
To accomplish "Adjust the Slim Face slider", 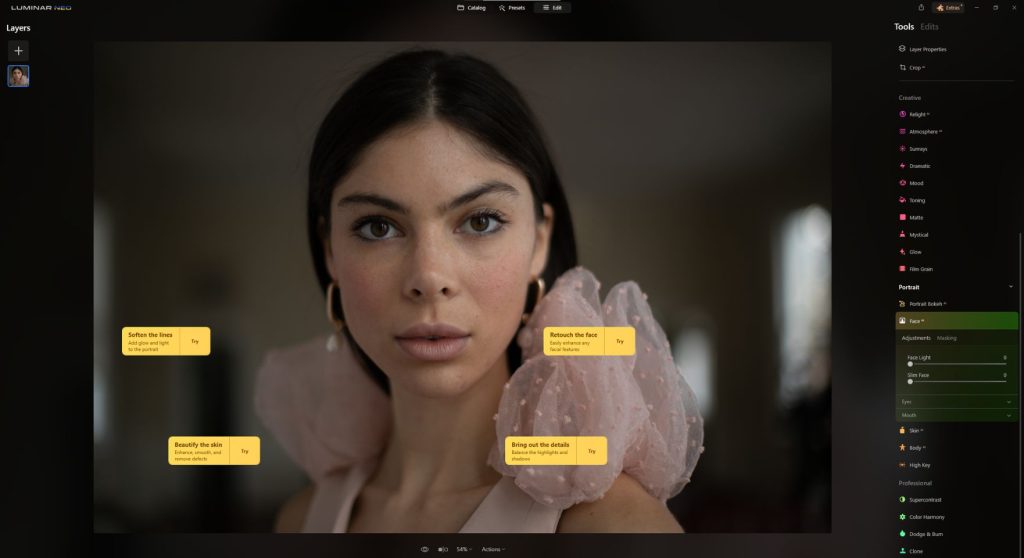I will [x=957, y=382].
